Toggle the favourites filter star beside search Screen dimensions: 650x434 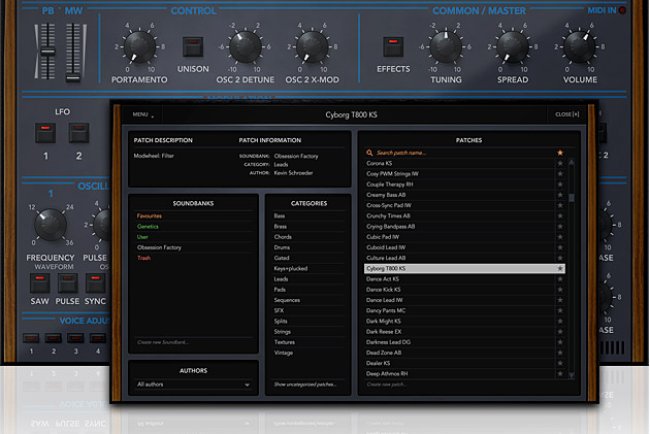point(560,153)
